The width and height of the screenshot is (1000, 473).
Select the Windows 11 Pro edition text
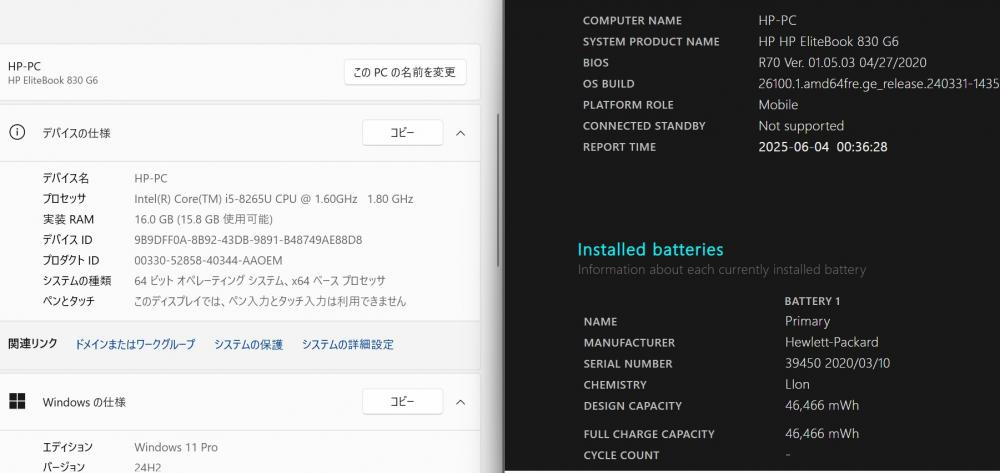pos(176,447)
